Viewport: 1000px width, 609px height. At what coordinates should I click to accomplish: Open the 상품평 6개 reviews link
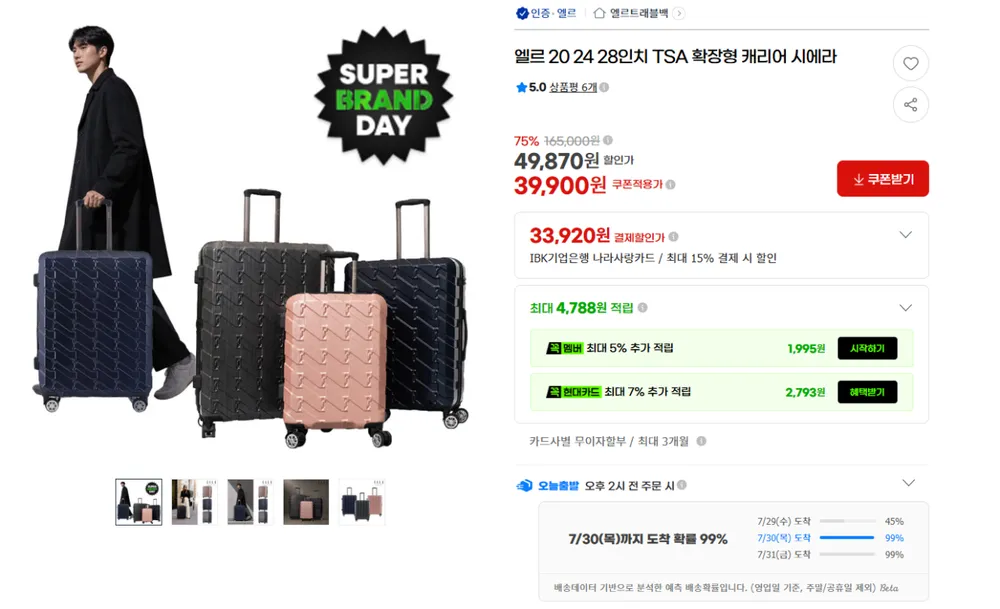tap(573, 87)
